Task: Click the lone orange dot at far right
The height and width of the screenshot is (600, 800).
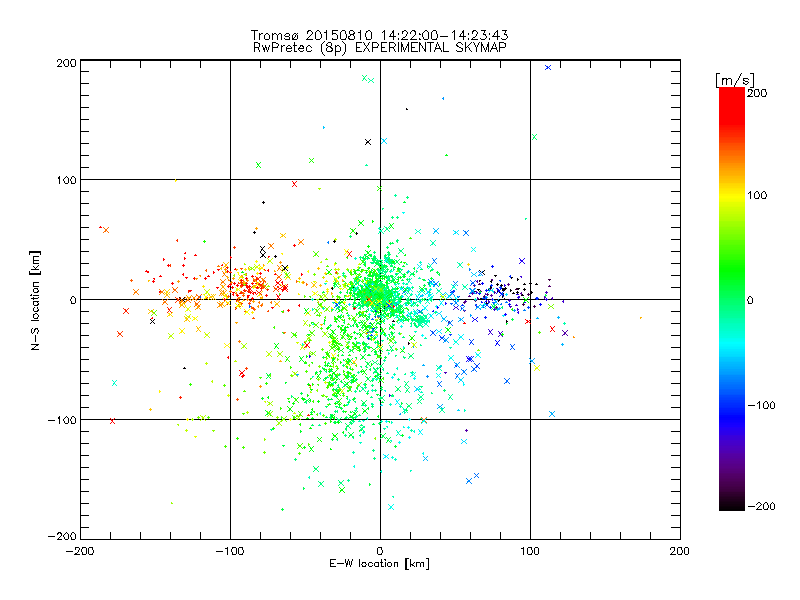Action: pos(641,318)
